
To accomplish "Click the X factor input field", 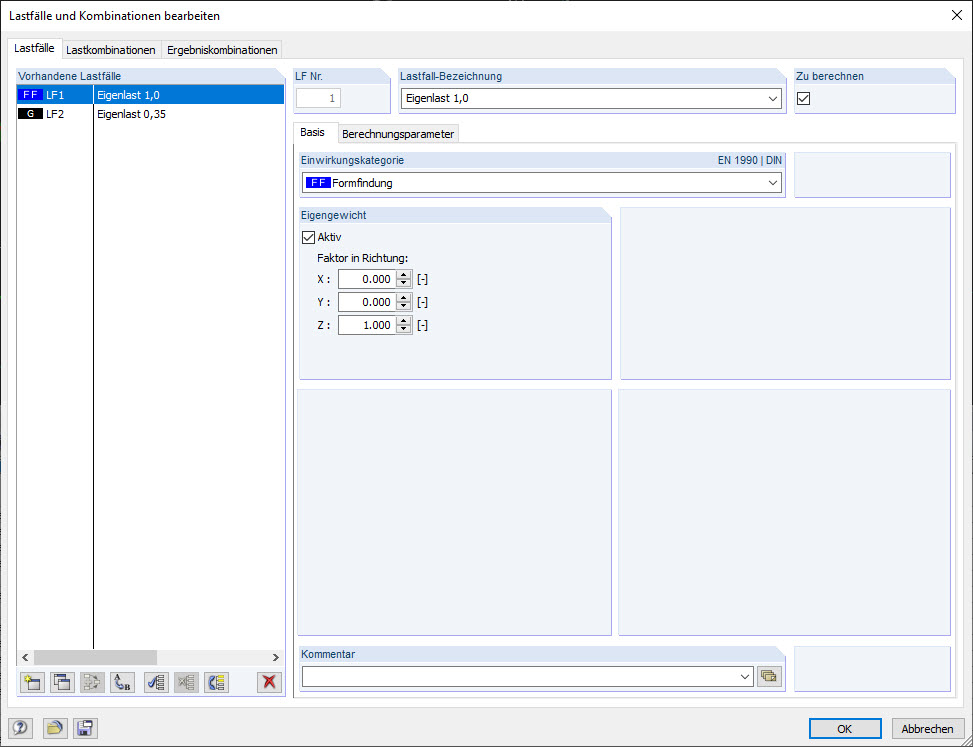I will click(x=367, y=279).
